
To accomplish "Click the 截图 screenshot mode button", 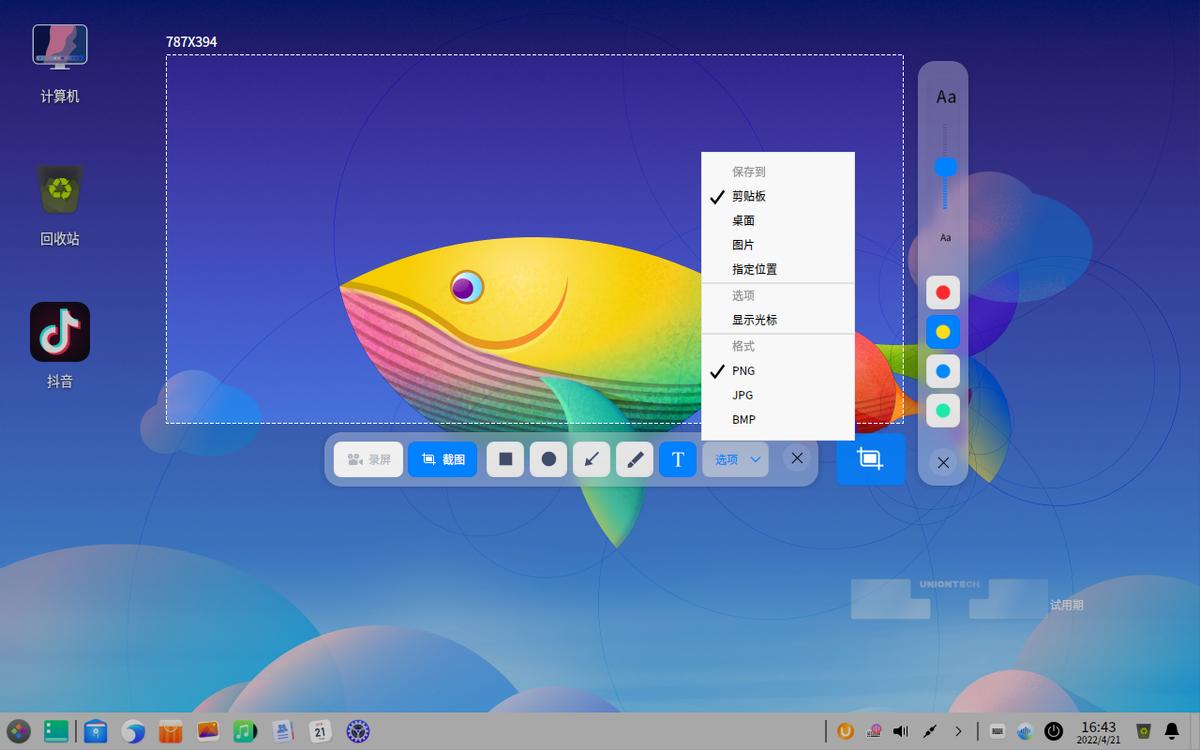I will pyautogui.click(x=442, y=459).
